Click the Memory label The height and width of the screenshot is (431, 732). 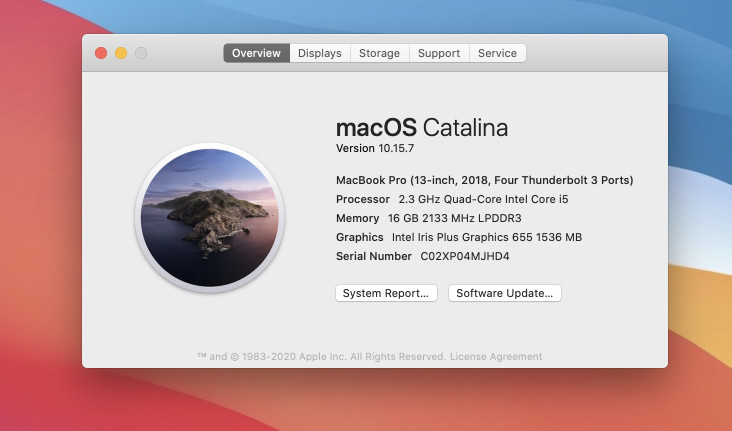358,219
